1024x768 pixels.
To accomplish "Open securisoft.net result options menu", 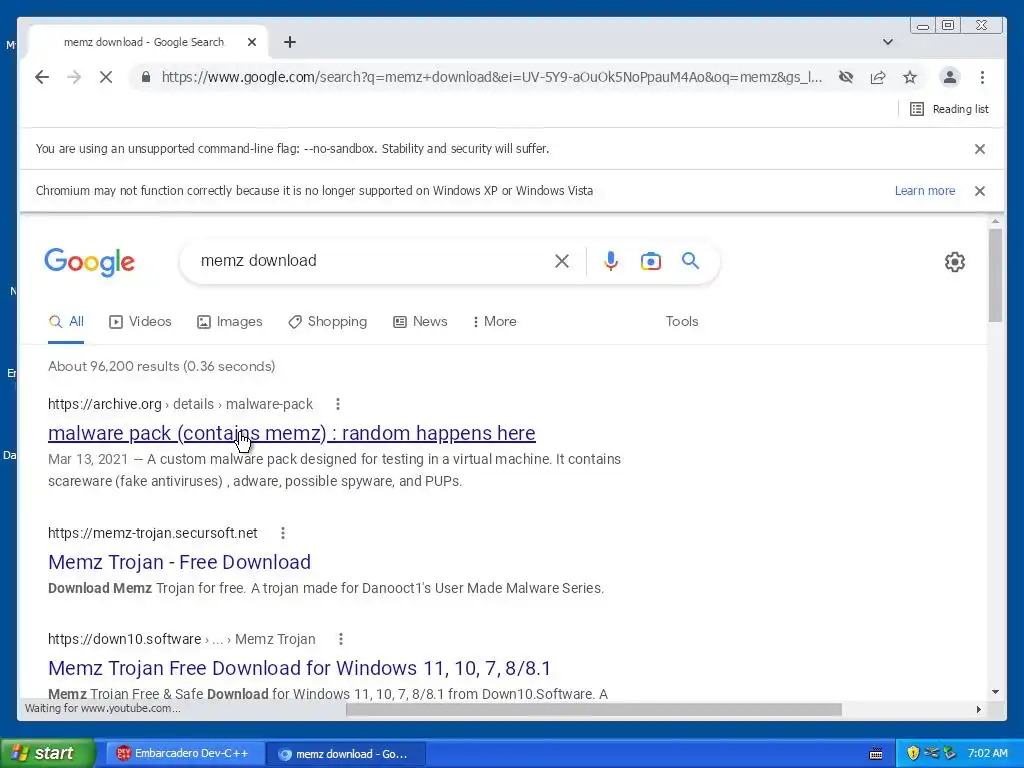I will click(x=283, y=533).
